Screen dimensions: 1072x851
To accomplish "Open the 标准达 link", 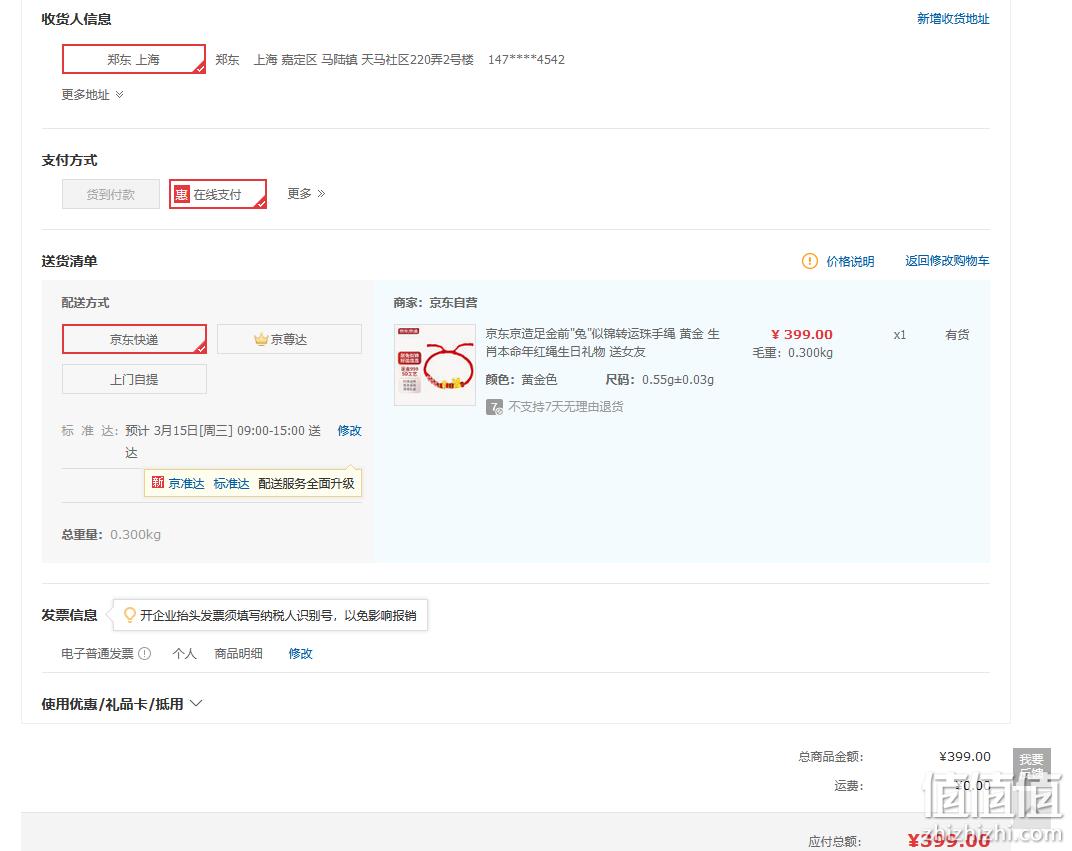I will [x=231, y=483].
